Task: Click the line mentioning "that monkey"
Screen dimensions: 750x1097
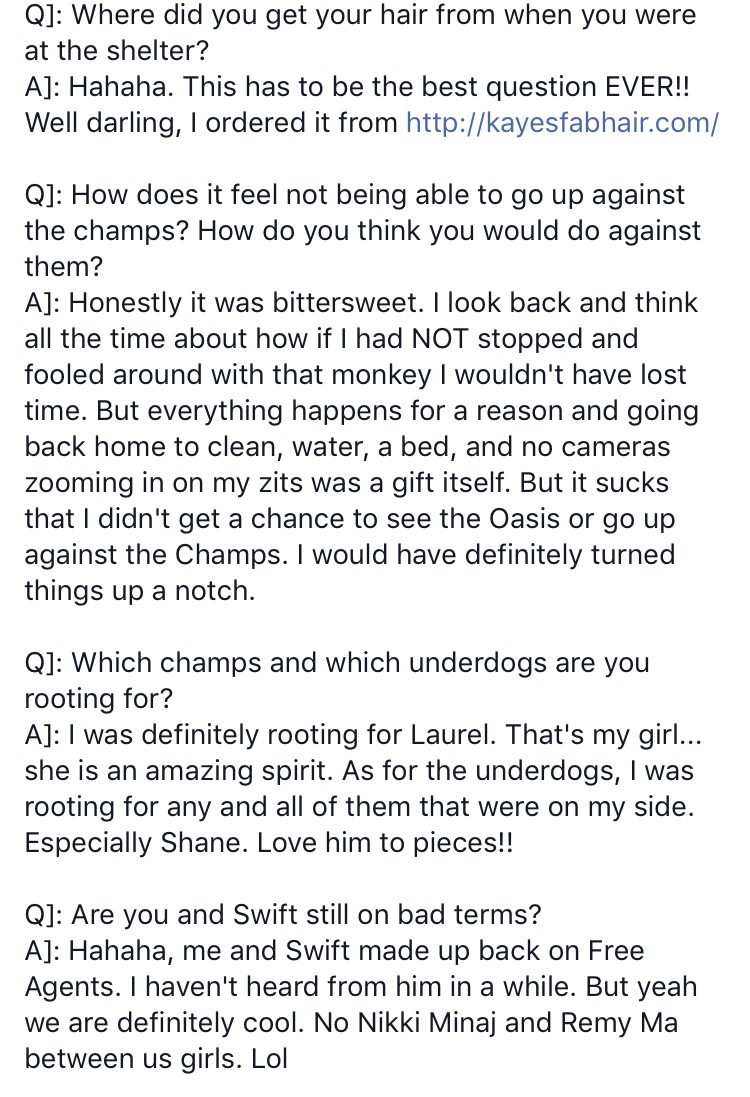Action: pyautogui.click(x=355, y=375)
